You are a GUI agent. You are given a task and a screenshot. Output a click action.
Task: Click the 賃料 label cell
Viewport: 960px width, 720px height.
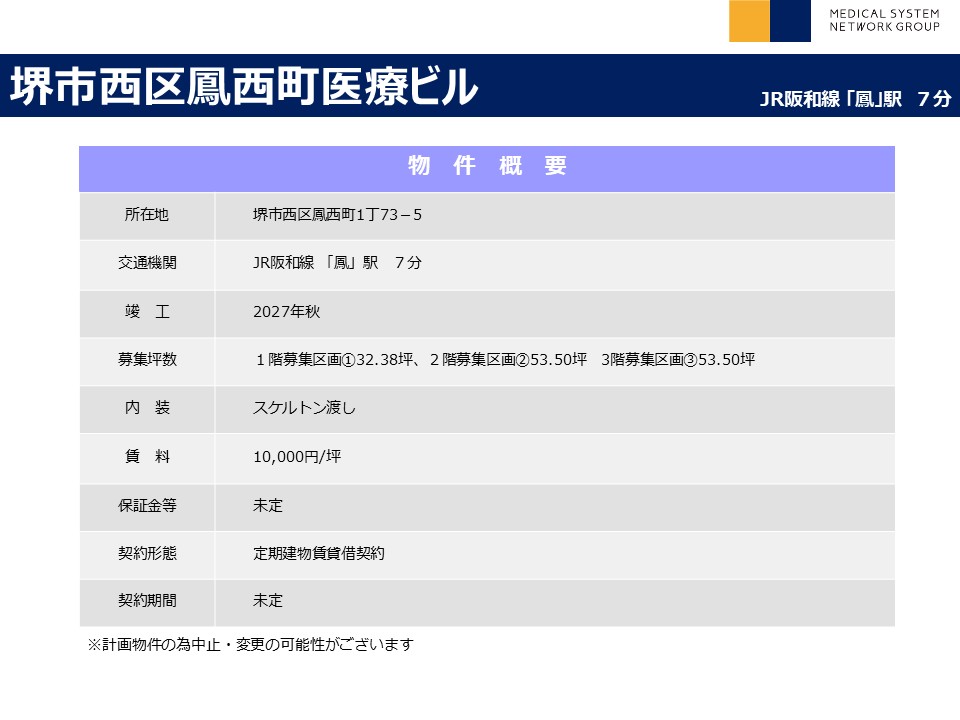147,457
